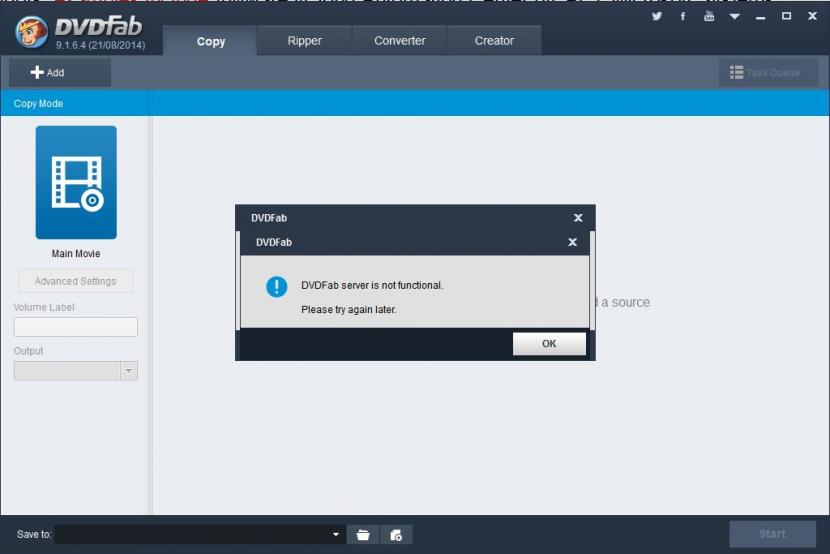This screenshot has height=554, width=830.
Task: Open DVDFab Twitter page icon
Action: [656, 16]
